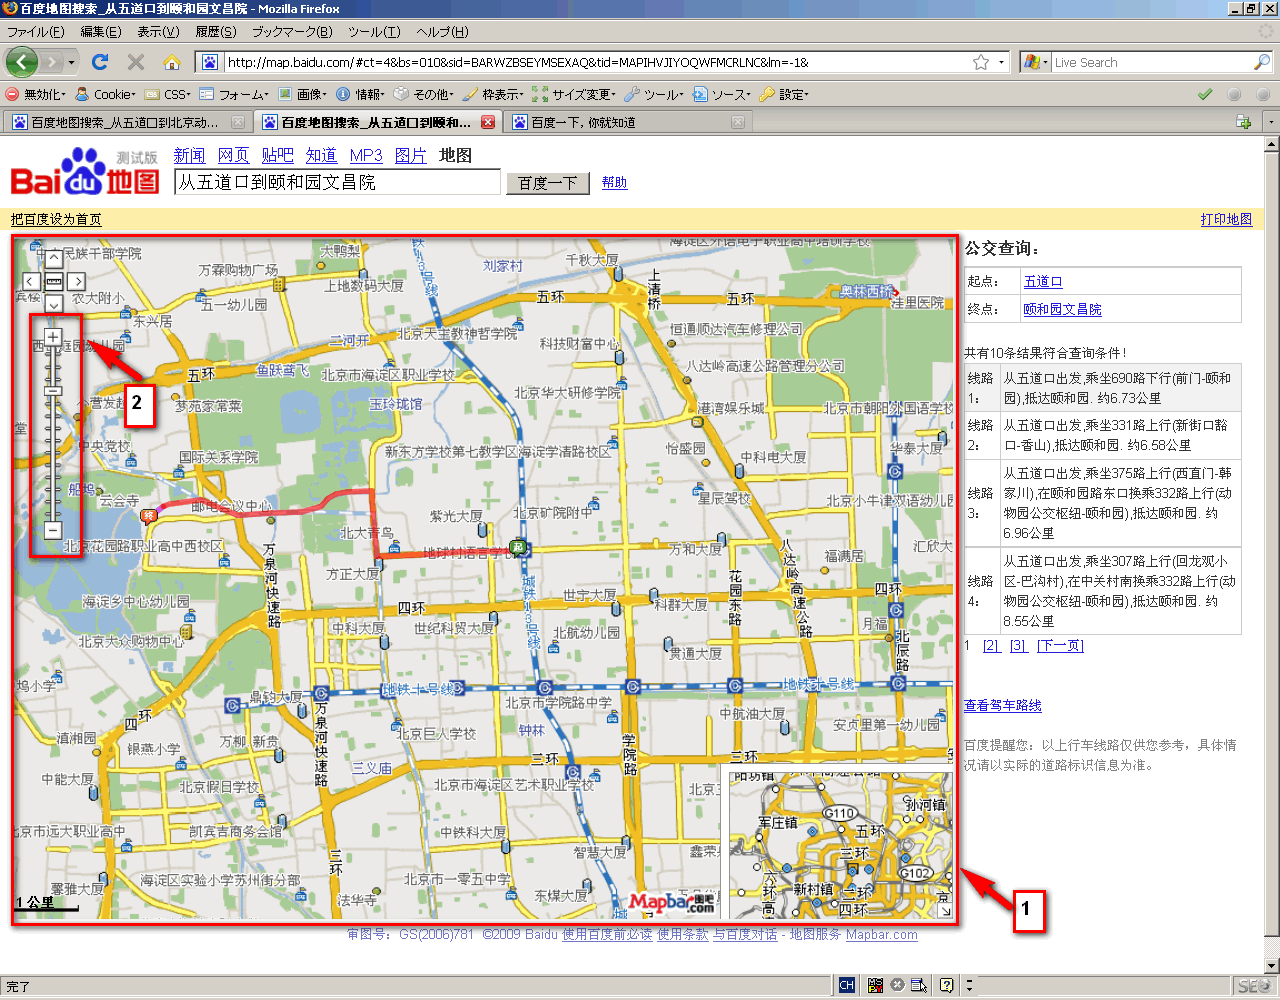Click the 百度一下 search button
The width and height of the screenshot is (1280, 1000).
[x=548, y=183]
